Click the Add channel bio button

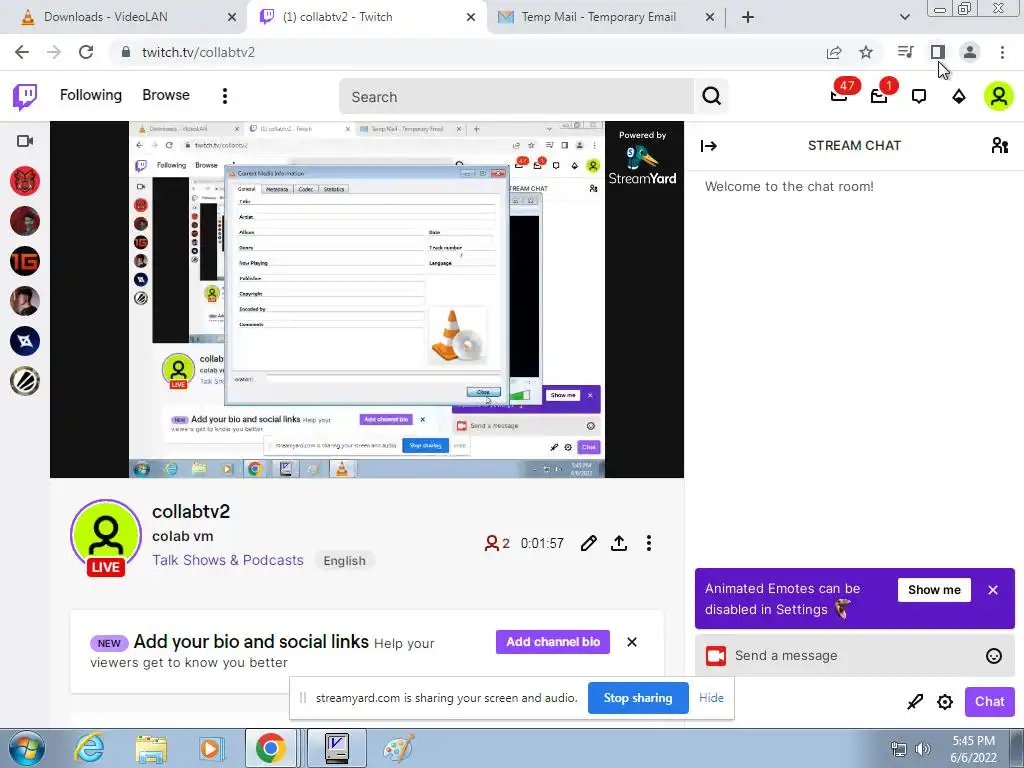pyautogui.click(x=553, y=642)
